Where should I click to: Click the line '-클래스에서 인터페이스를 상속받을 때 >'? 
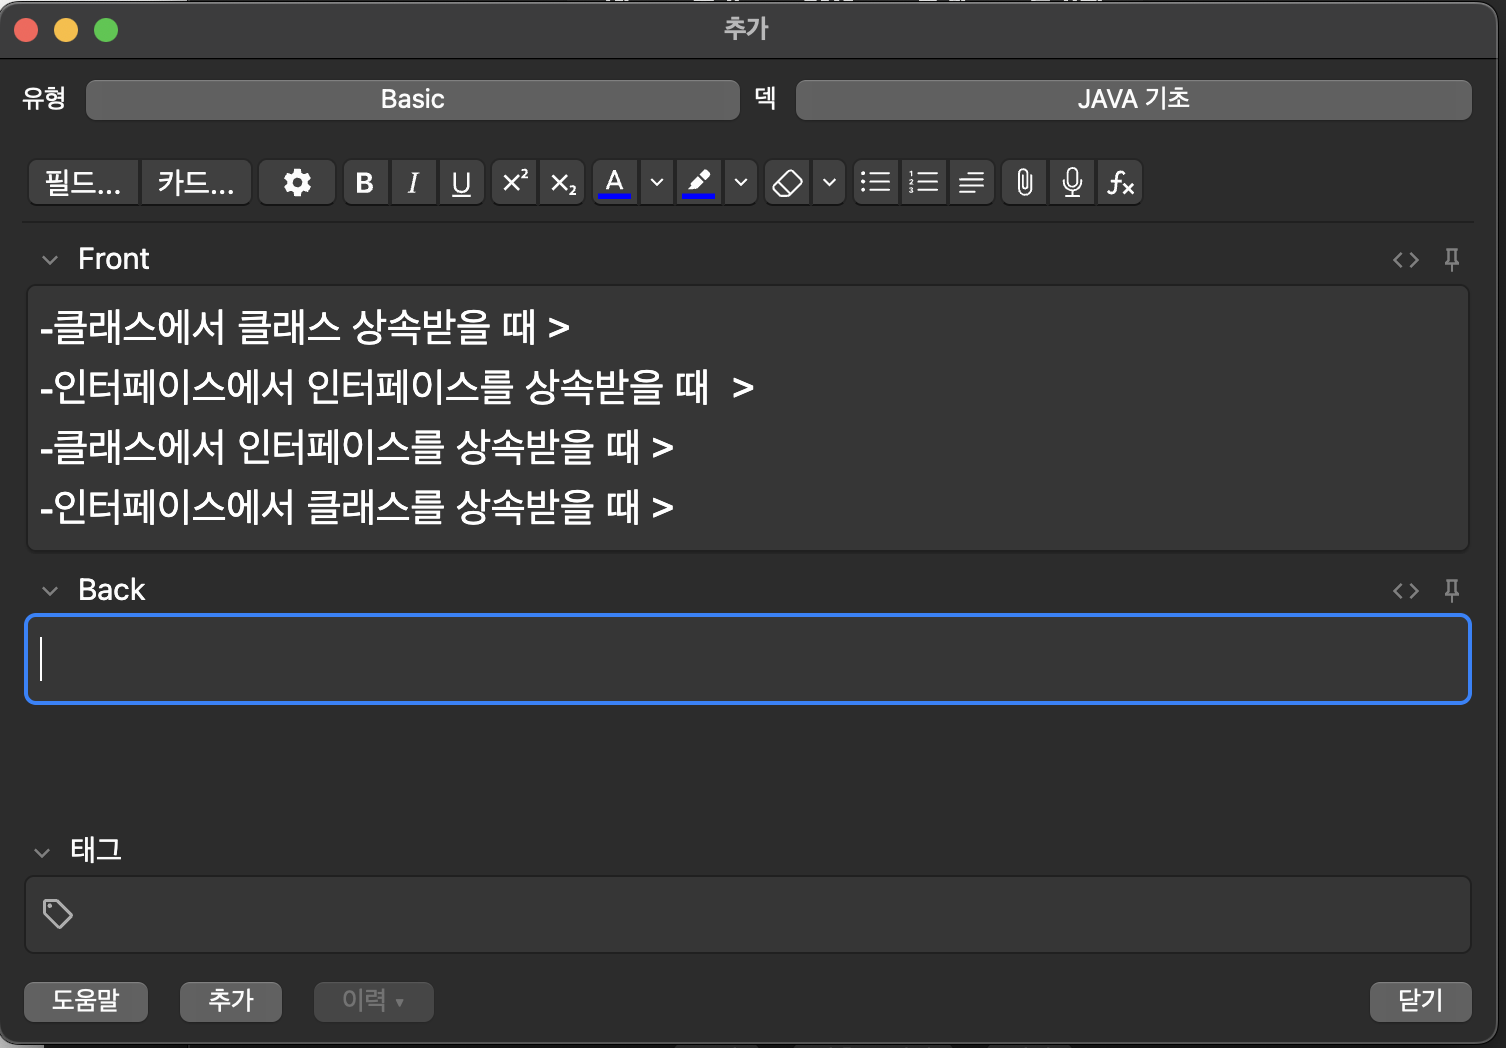[x=357, y=447]
